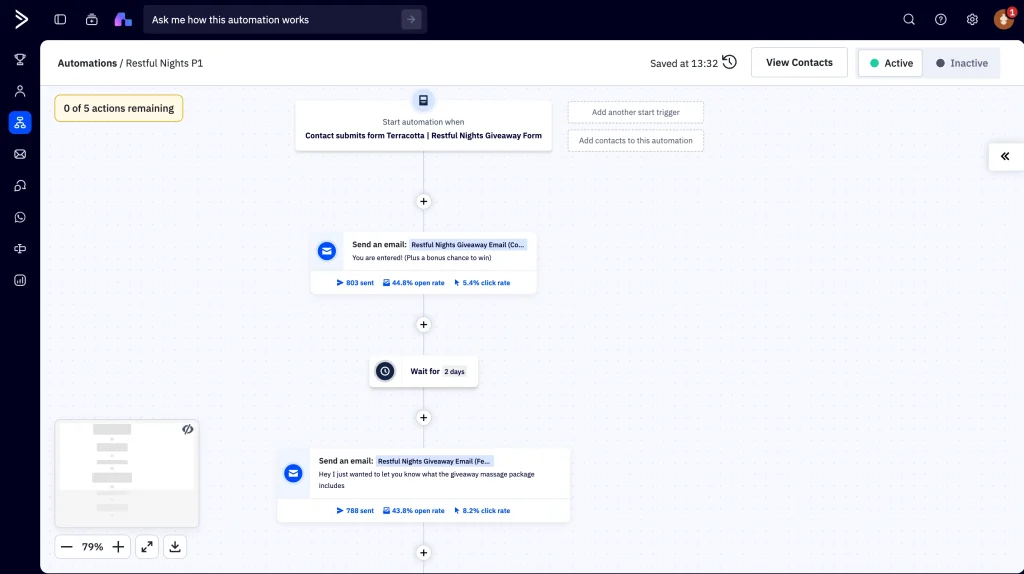Open Reports chart icon in sidebar
The height and width of the screenshot is (574, 1024).
(20, 280)
